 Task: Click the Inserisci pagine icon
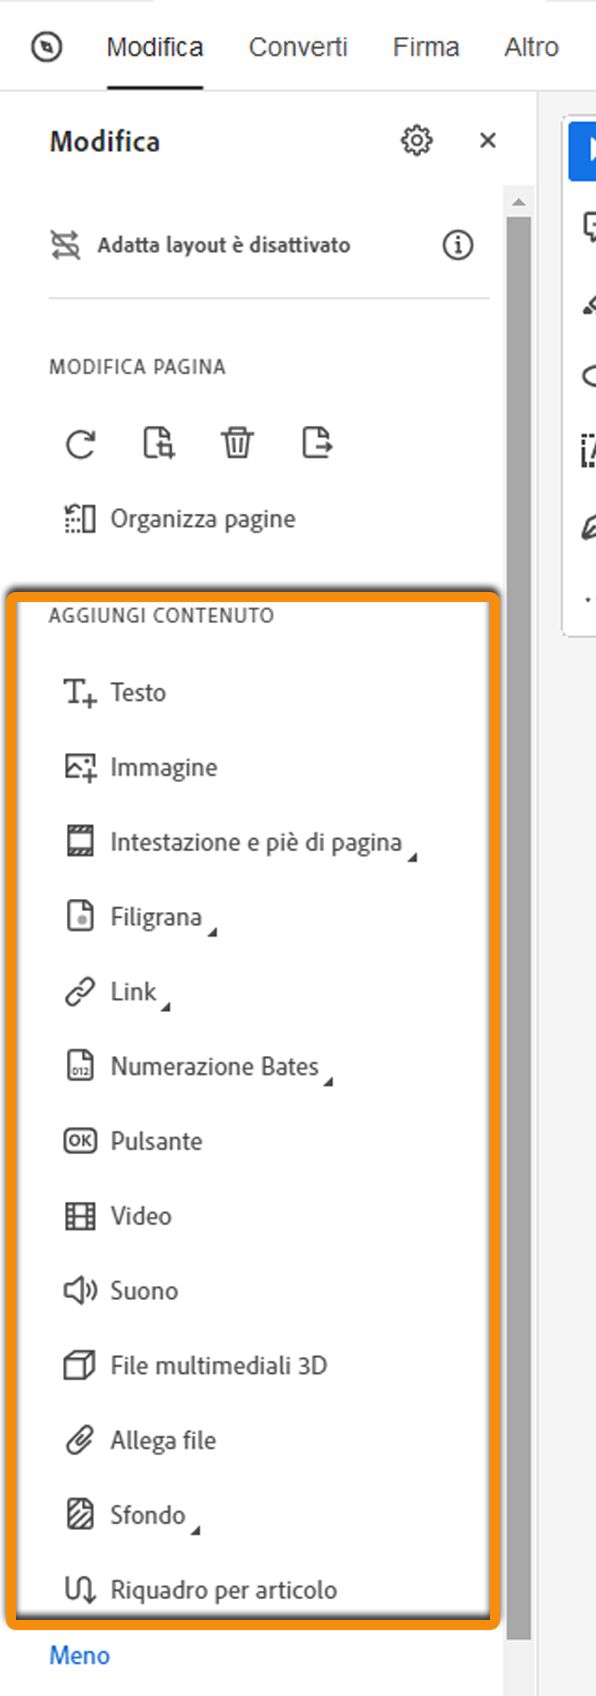tap(158, 445)
